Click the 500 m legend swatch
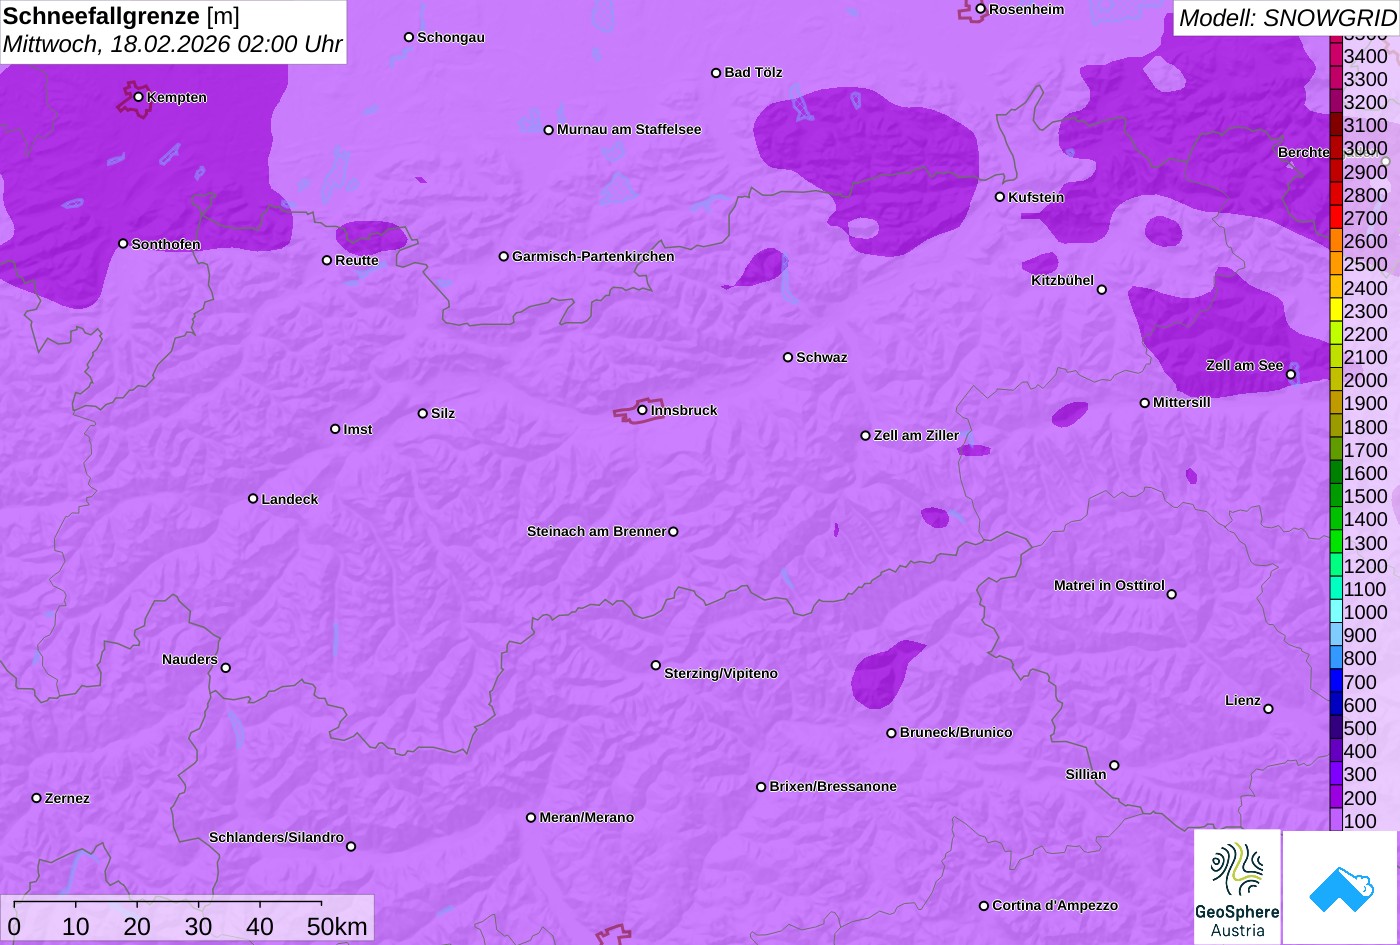Viewport: 1400px width, 945px height. 1336,728
